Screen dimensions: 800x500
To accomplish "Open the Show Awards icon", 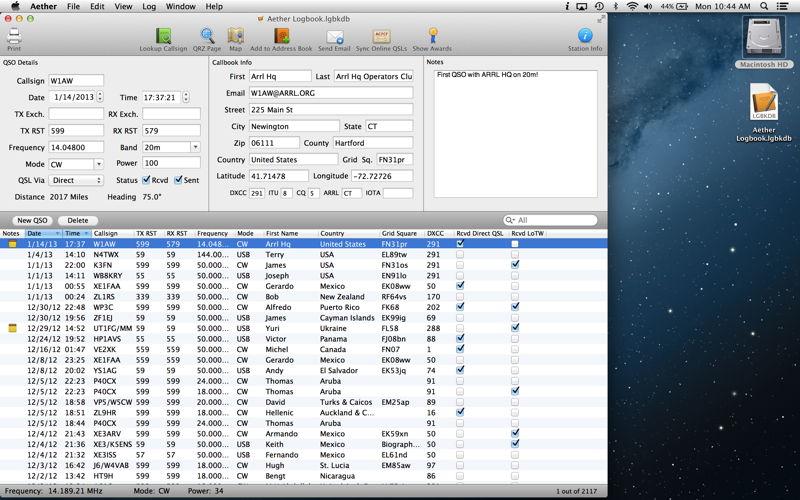I will [432, 37].
